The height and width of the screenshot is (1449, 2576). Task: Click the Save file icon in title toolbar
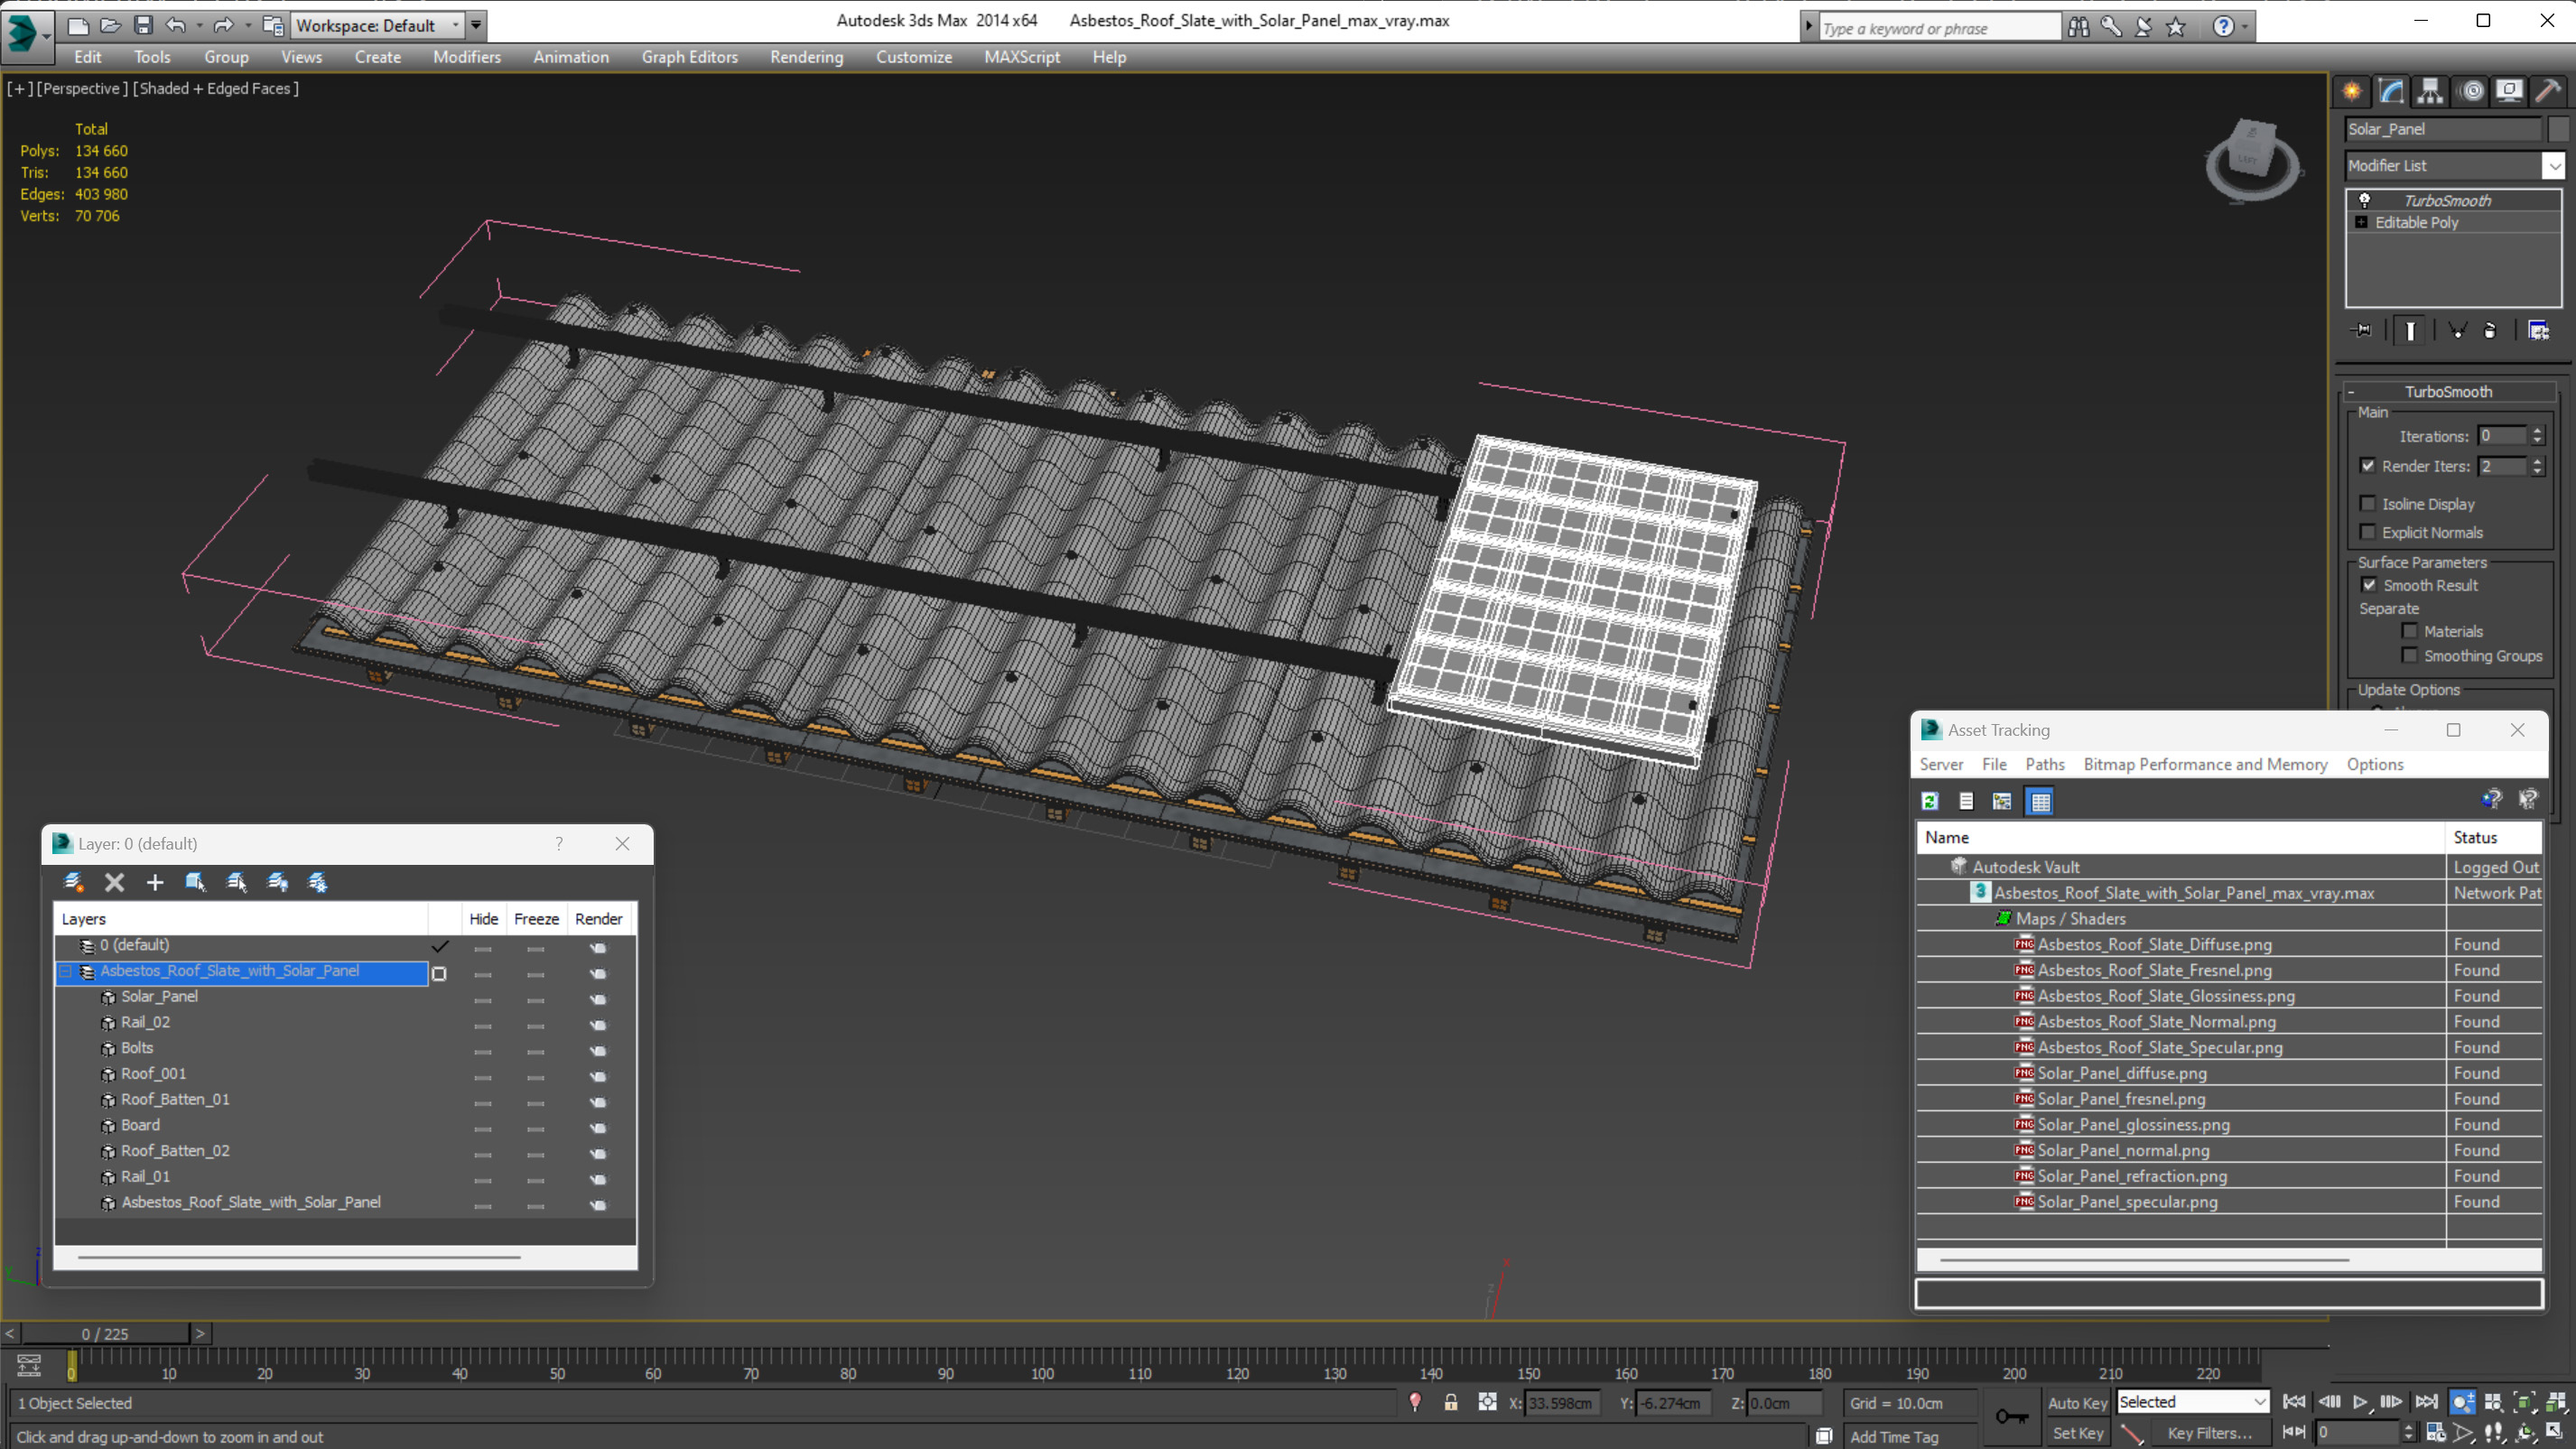(143, 25)
